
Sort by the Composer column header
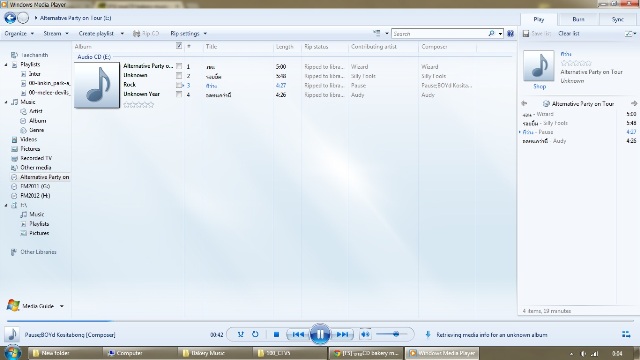coord(434,47)
